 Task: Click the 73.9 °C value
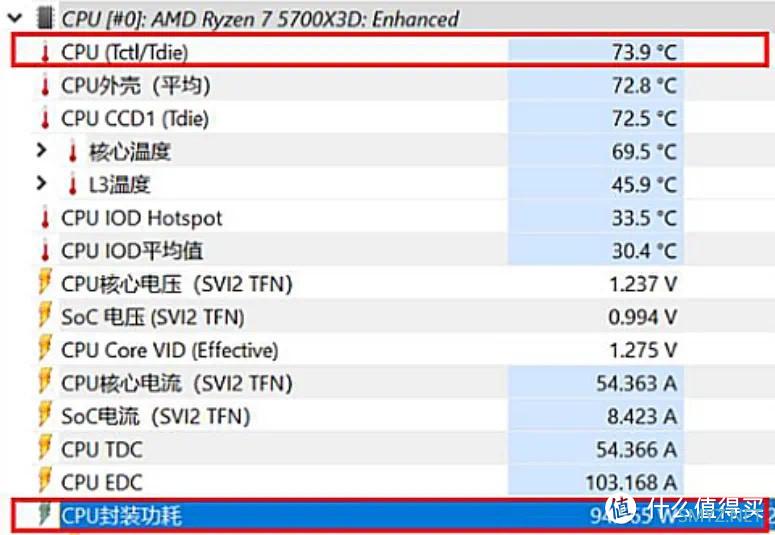[x=644, y=52]
